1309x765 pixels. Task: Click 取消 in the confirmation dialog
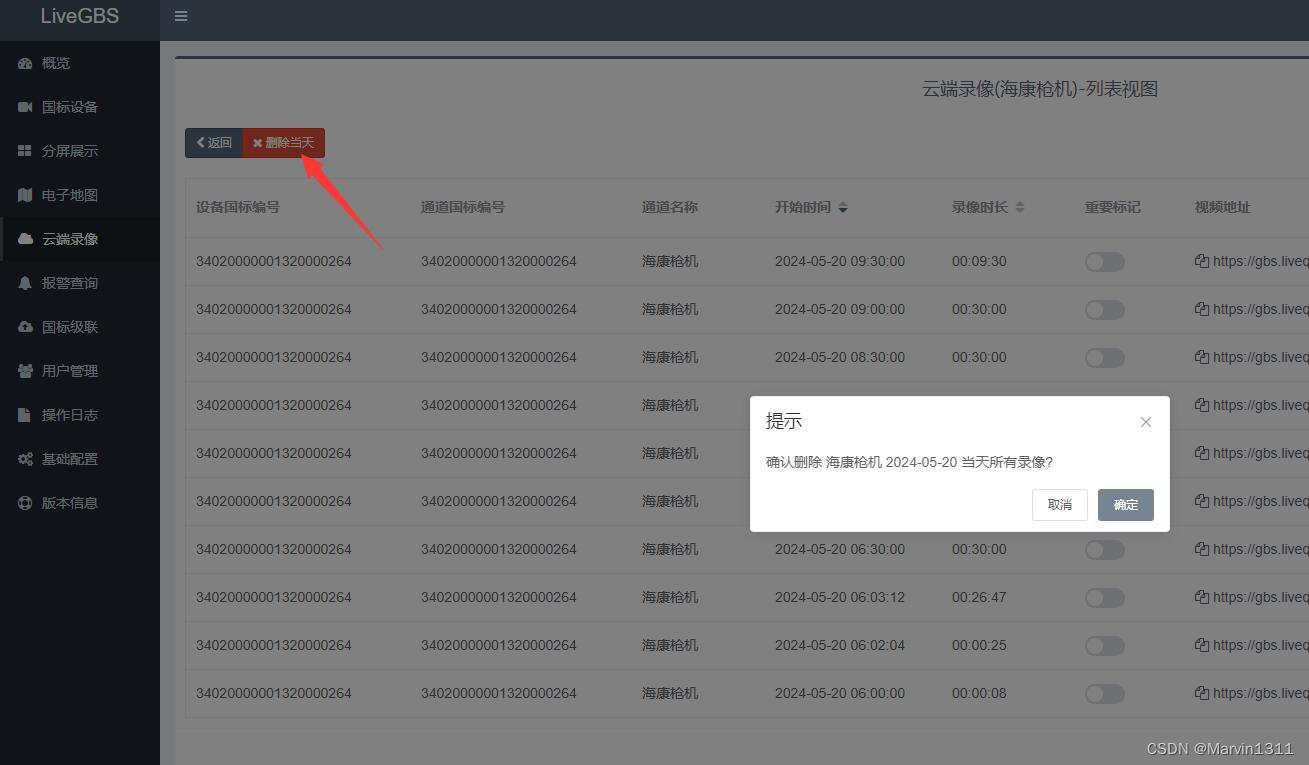[x=1060, y=505]
